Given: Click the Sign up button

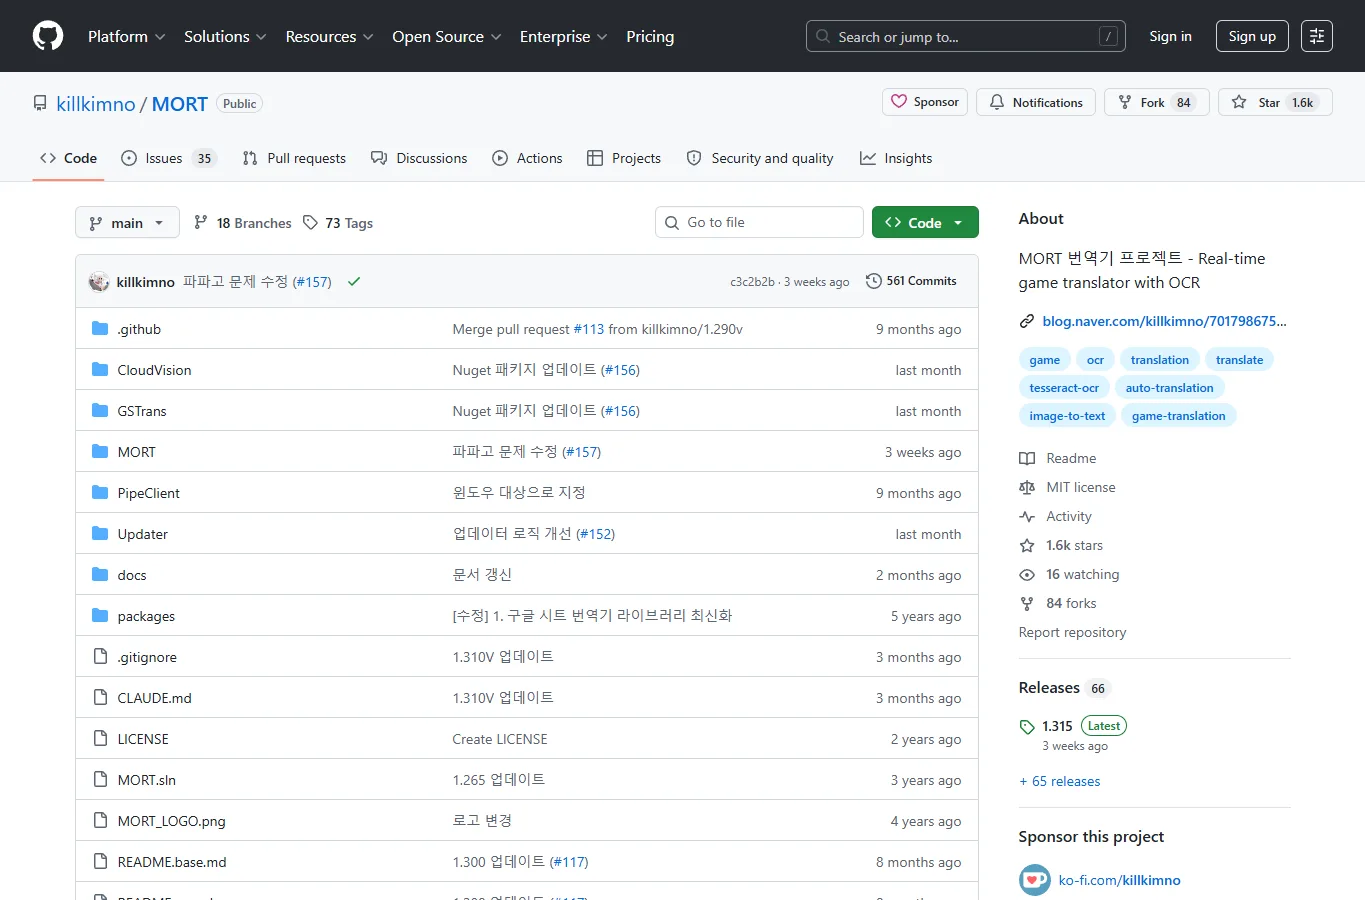Looking at the screenshot, I should [1252, 36].
